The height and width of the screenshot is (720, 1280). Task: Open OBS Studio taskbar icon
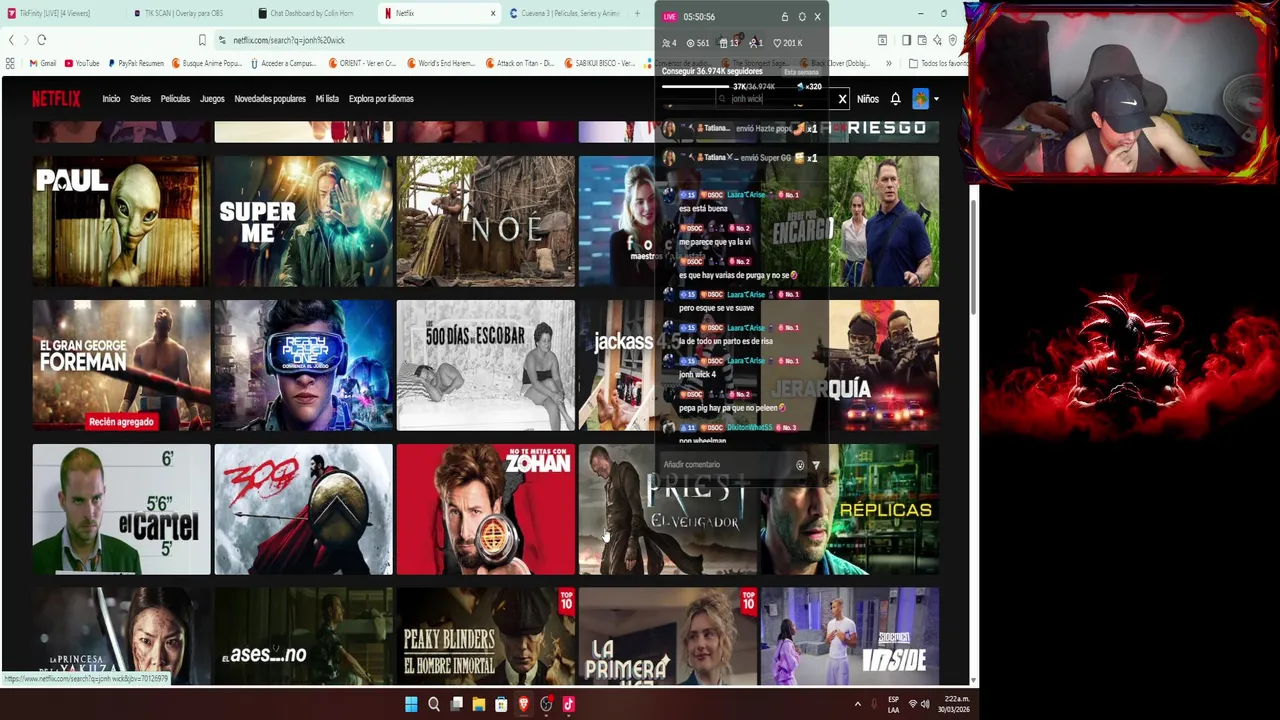(x=546, y=704)
